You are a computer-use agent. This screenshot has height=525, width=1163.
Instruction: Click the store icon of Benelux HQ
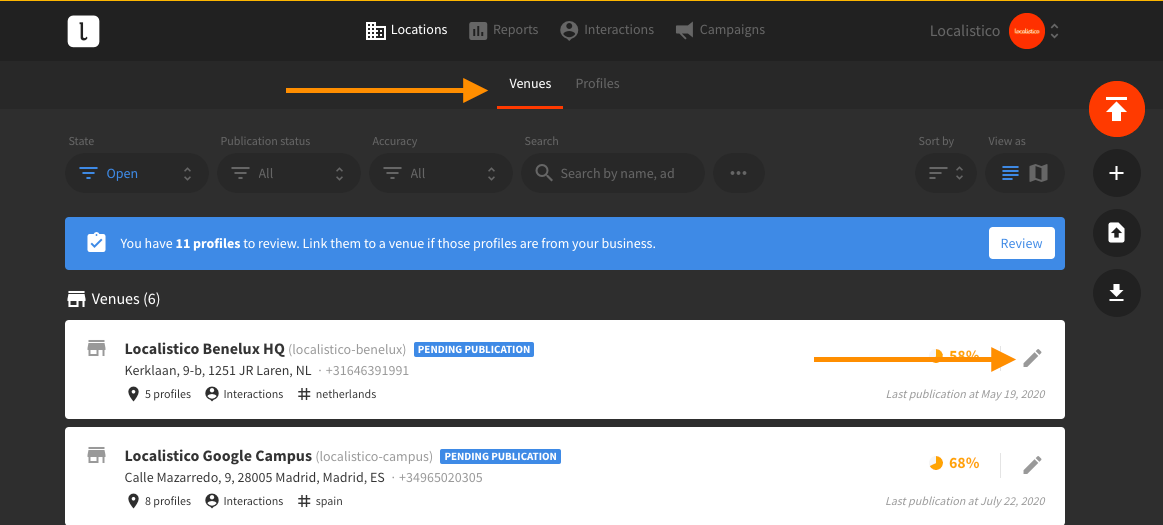point(96,348)
